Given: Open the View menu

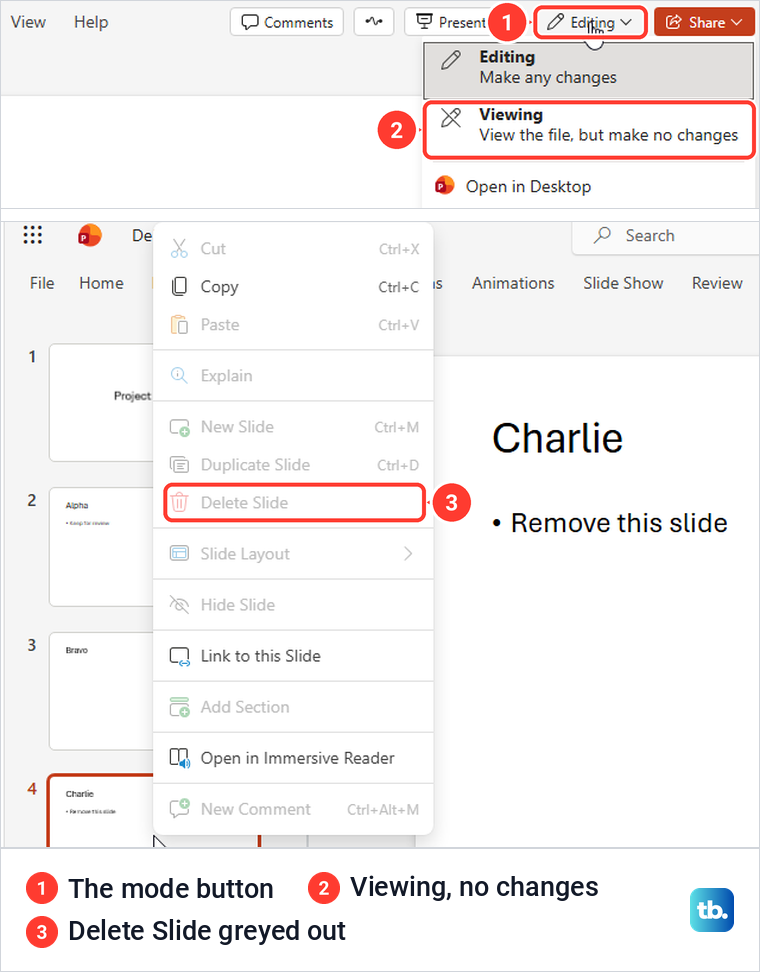Looking at the screenshot, I should coord(29,22).
